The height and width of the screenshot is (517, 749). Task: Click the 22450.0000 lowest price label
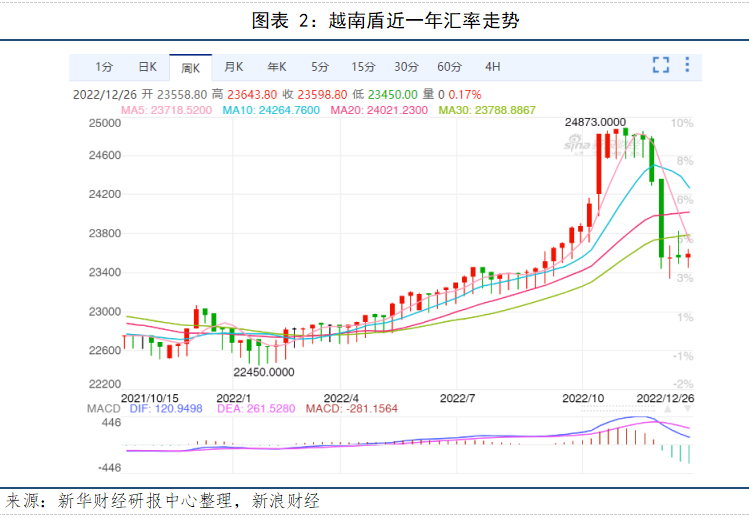click(x=264, y=372)
